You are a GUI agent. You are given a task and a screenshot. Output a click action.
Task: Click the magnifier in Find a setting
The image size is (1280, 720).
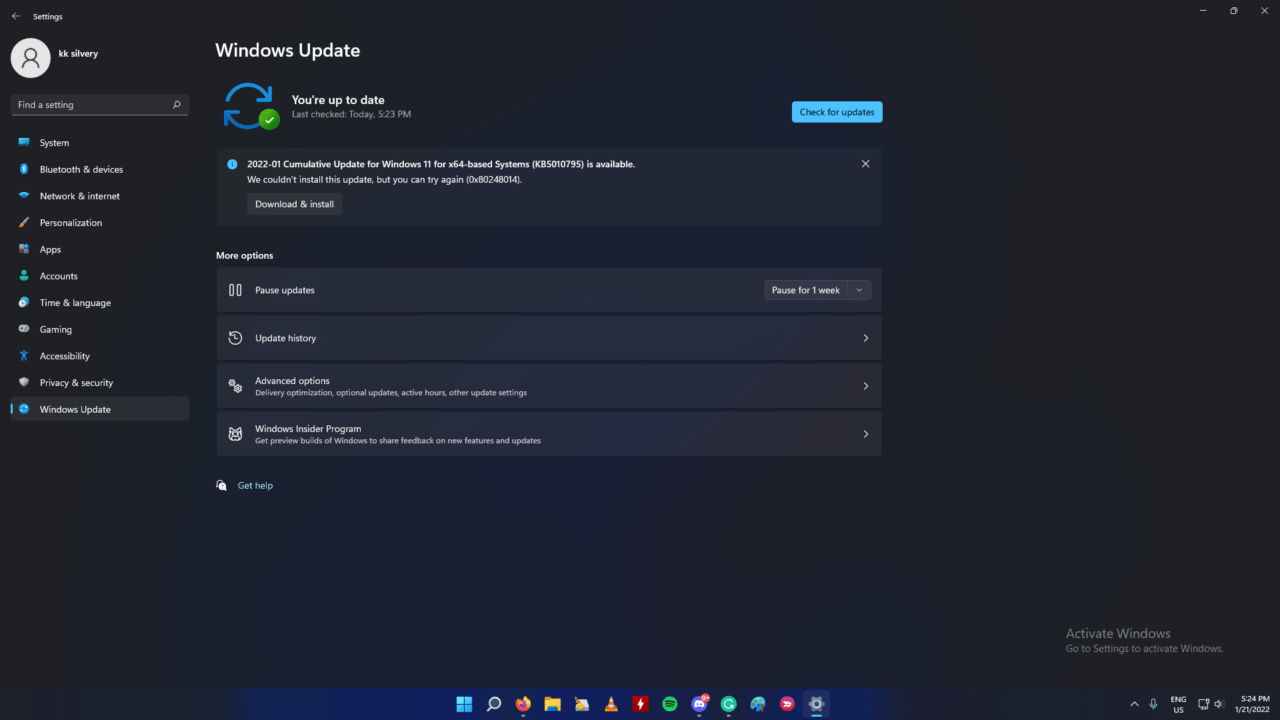177,104
